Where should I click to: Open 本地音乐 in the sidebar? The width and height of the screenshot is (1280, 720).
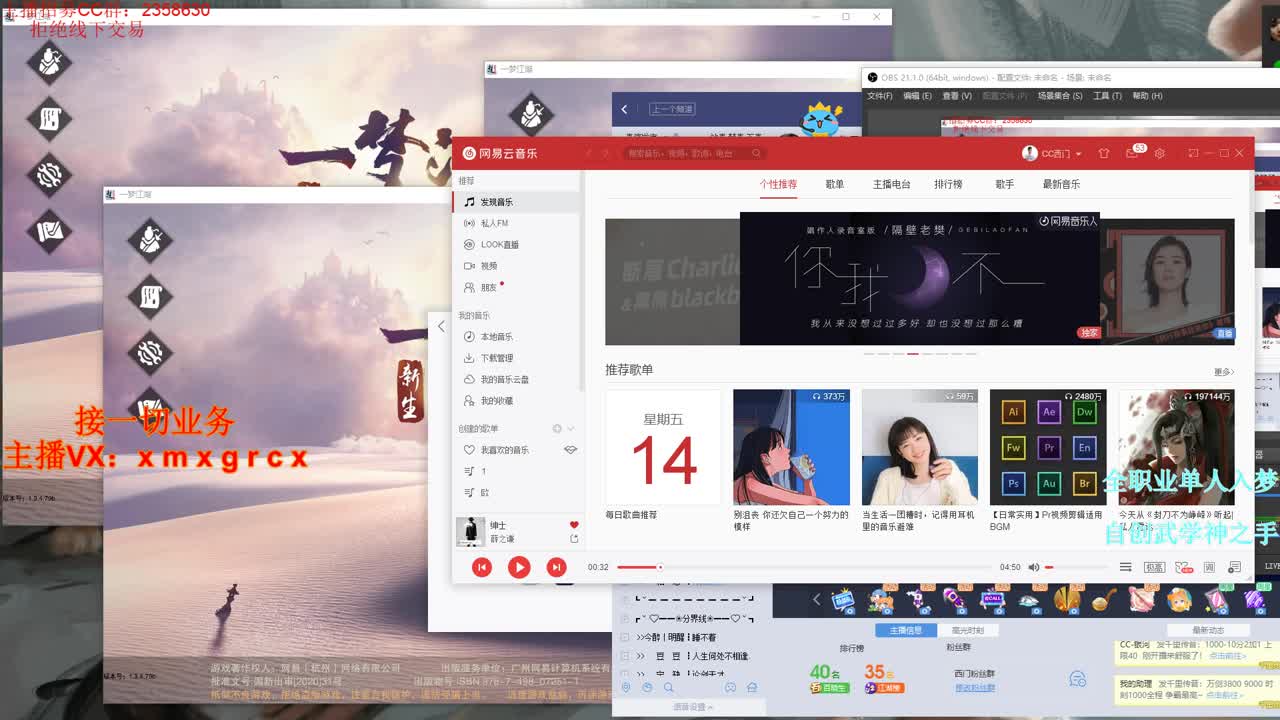[x=515, y=337]
